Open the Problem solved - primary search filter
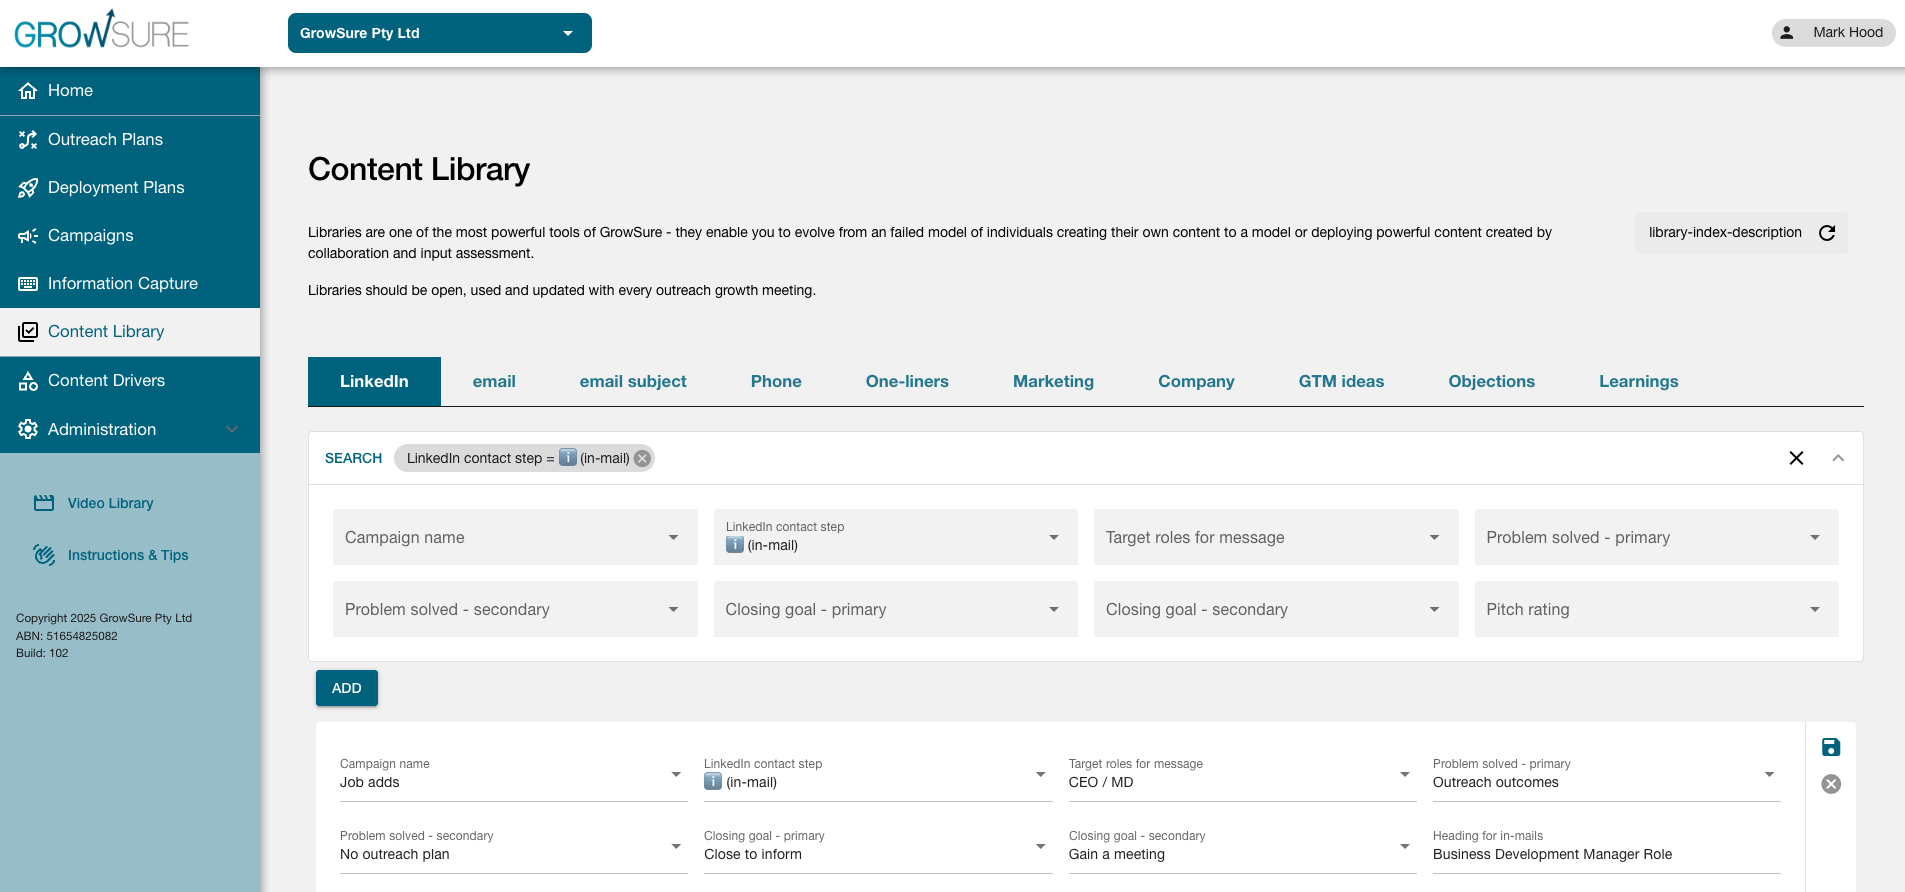Screen dimensions: 1905x892 coord(1656,537)
